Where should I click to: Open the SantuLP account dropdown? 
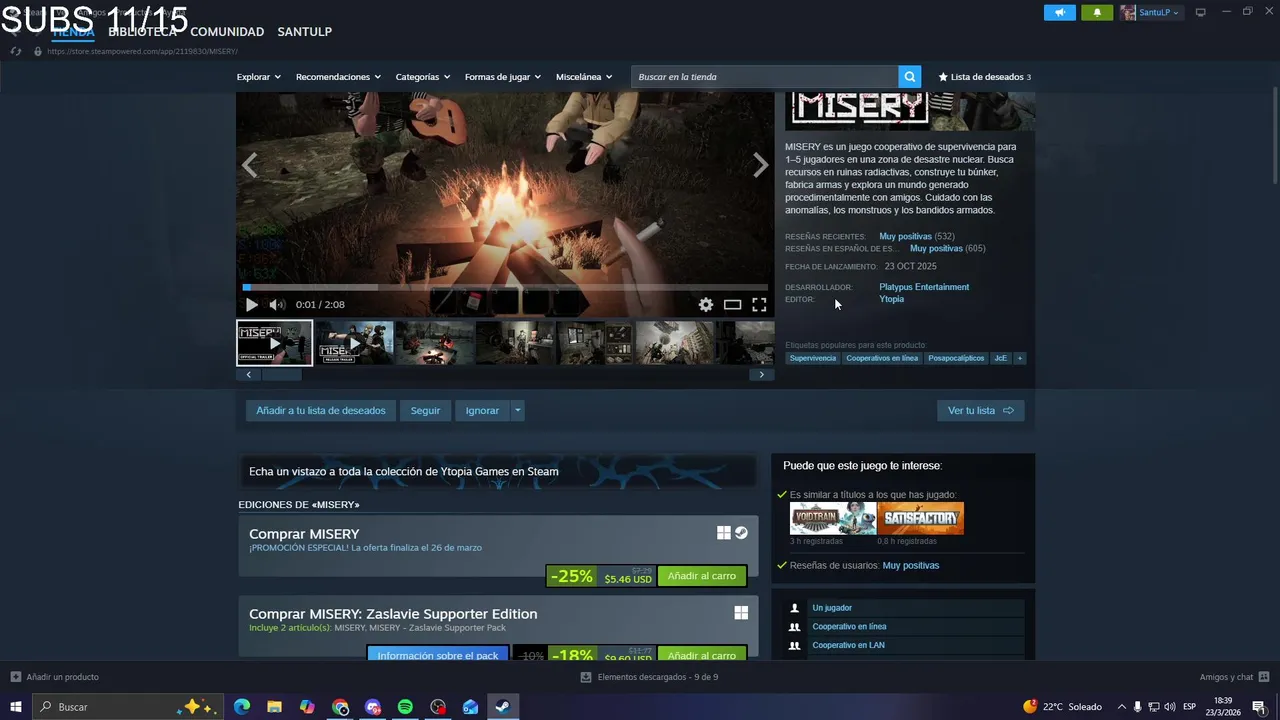pyautogui.click(x=1151, y=12)
